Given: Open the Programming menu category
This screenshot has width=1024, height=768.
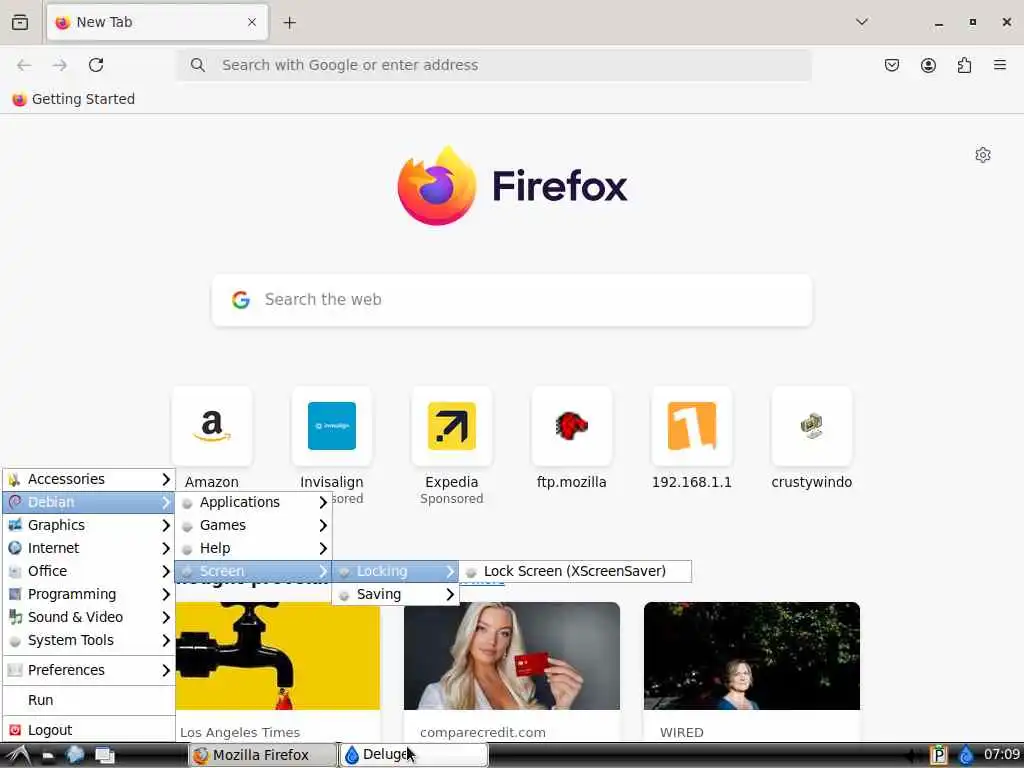Looking at the screenshot, I should [89, 594].
